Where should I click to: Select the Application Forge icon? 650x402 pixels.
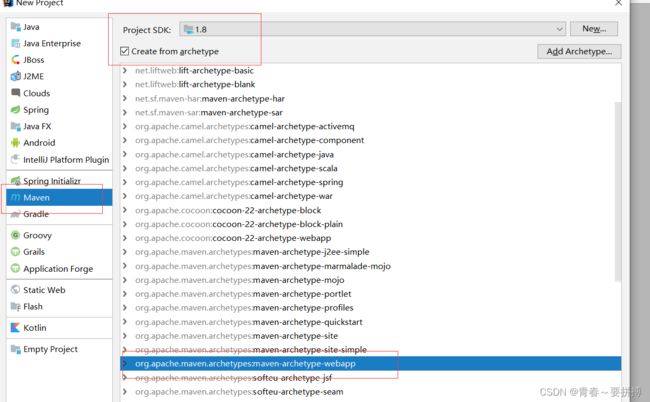[x=16, y=268]
